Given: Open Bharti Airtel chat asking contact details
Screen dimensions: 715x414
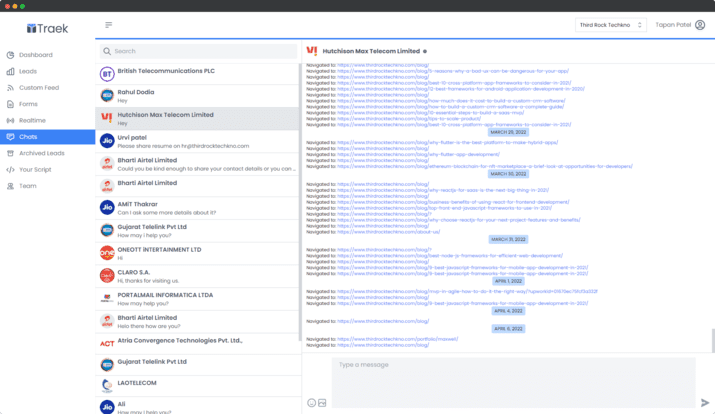Looking at the screenshot, I should click(x=197, y=164).
